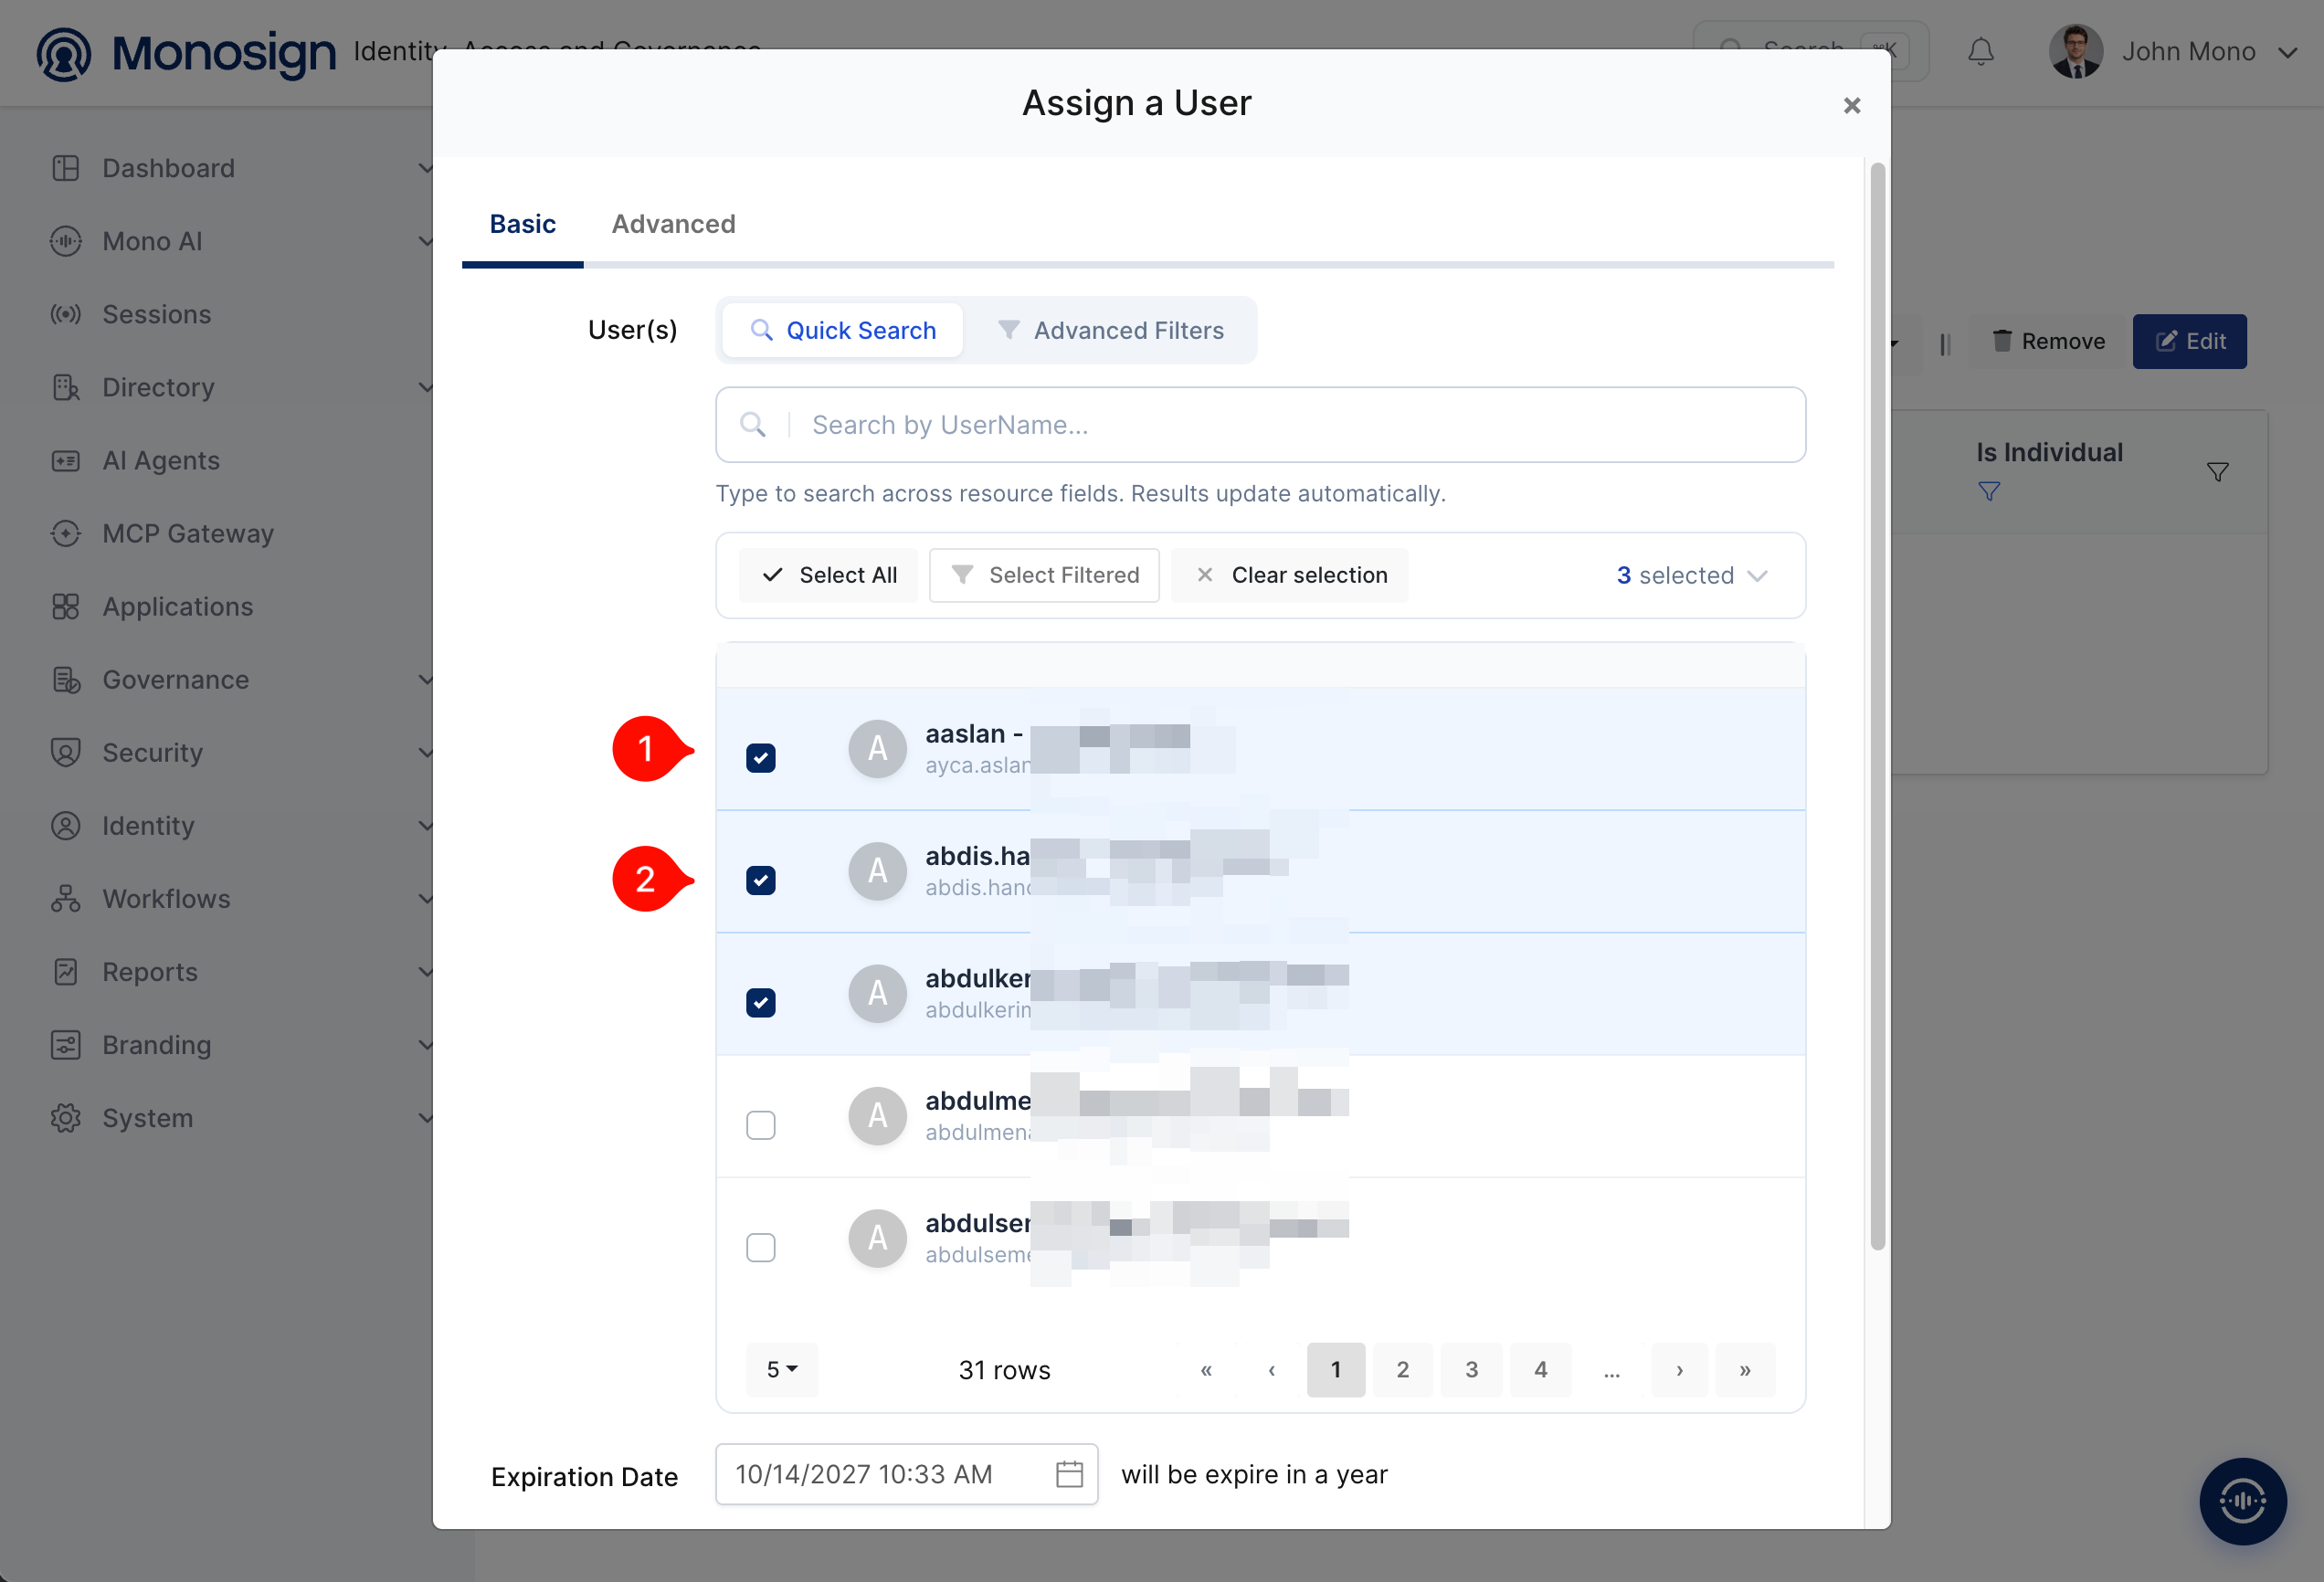Uncheck the abdulker user checkbox

pyautogui.click(x=761, y=1002)
